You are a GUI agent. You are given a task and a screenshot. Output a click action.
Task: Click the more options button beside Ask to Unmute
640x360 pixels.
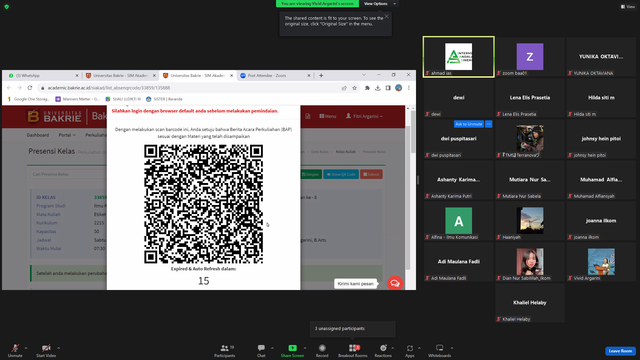click(x=489, y=124)
